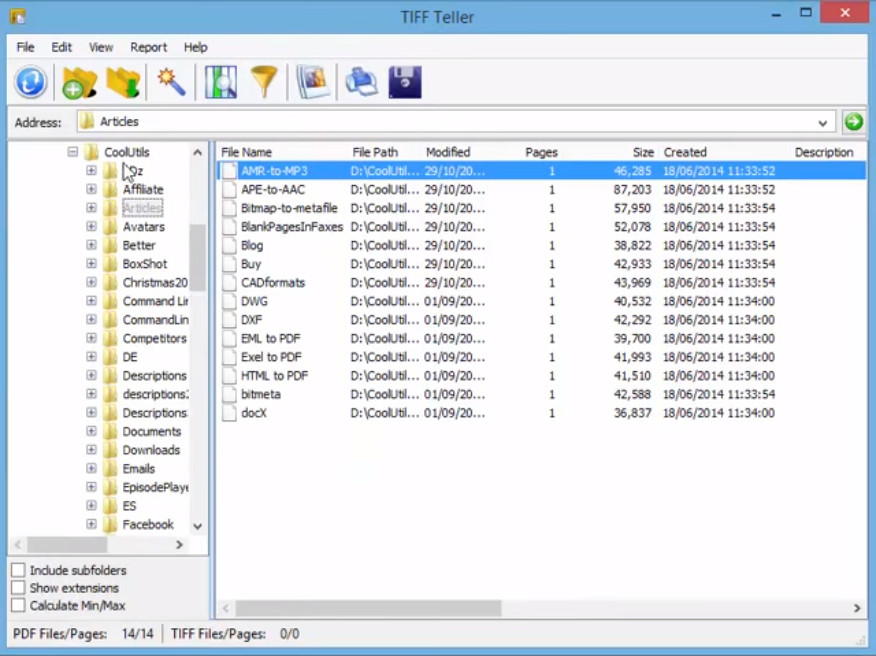Click the file icon next to bitmeta
Screen dimensions: 876x656
pyautogui.click(x=229, y=394)
